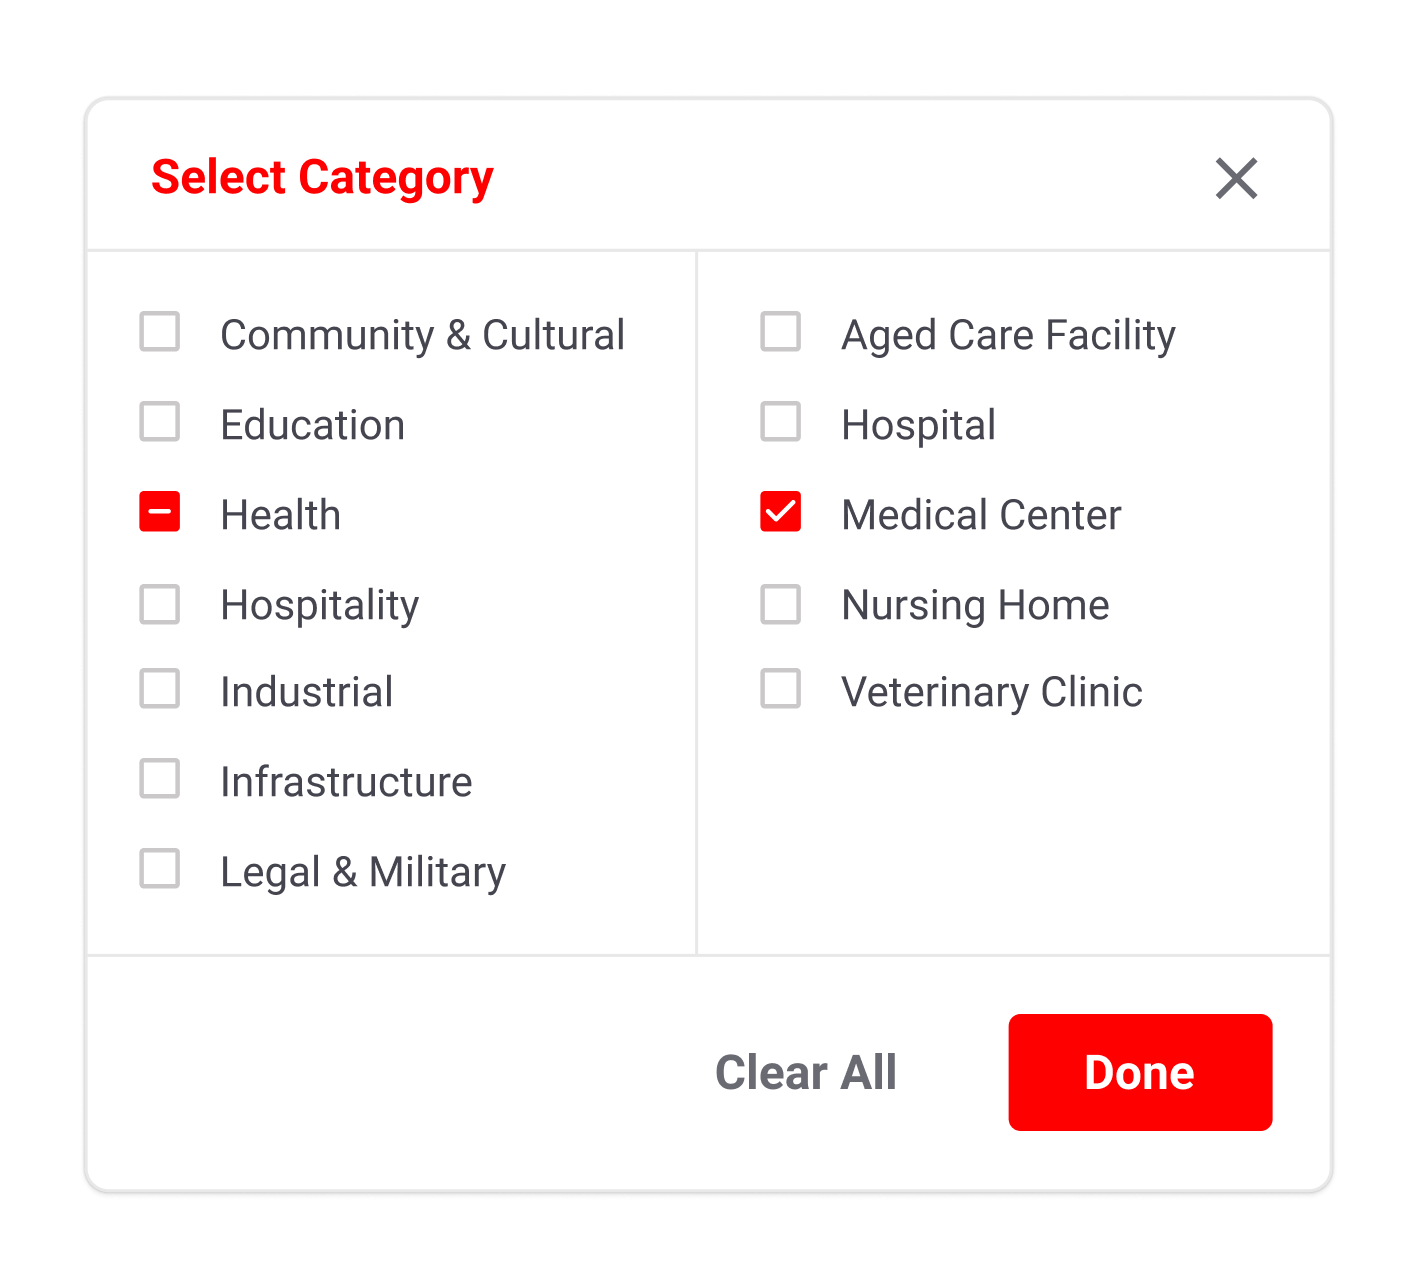Click the Health indeterminate checkbox
Image resolution: width=1422 pixels, height=1285 pixels.
(159, 513)
